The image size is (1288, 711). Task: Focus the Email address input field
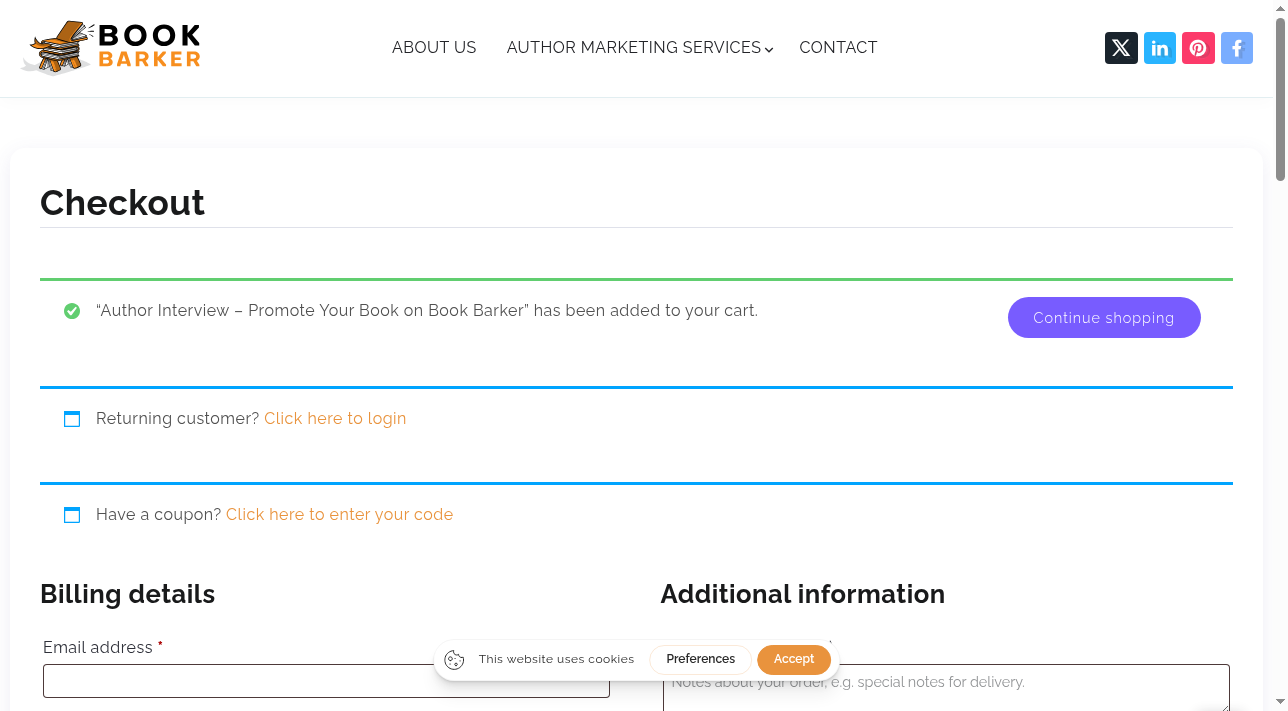tap(326, 681)
